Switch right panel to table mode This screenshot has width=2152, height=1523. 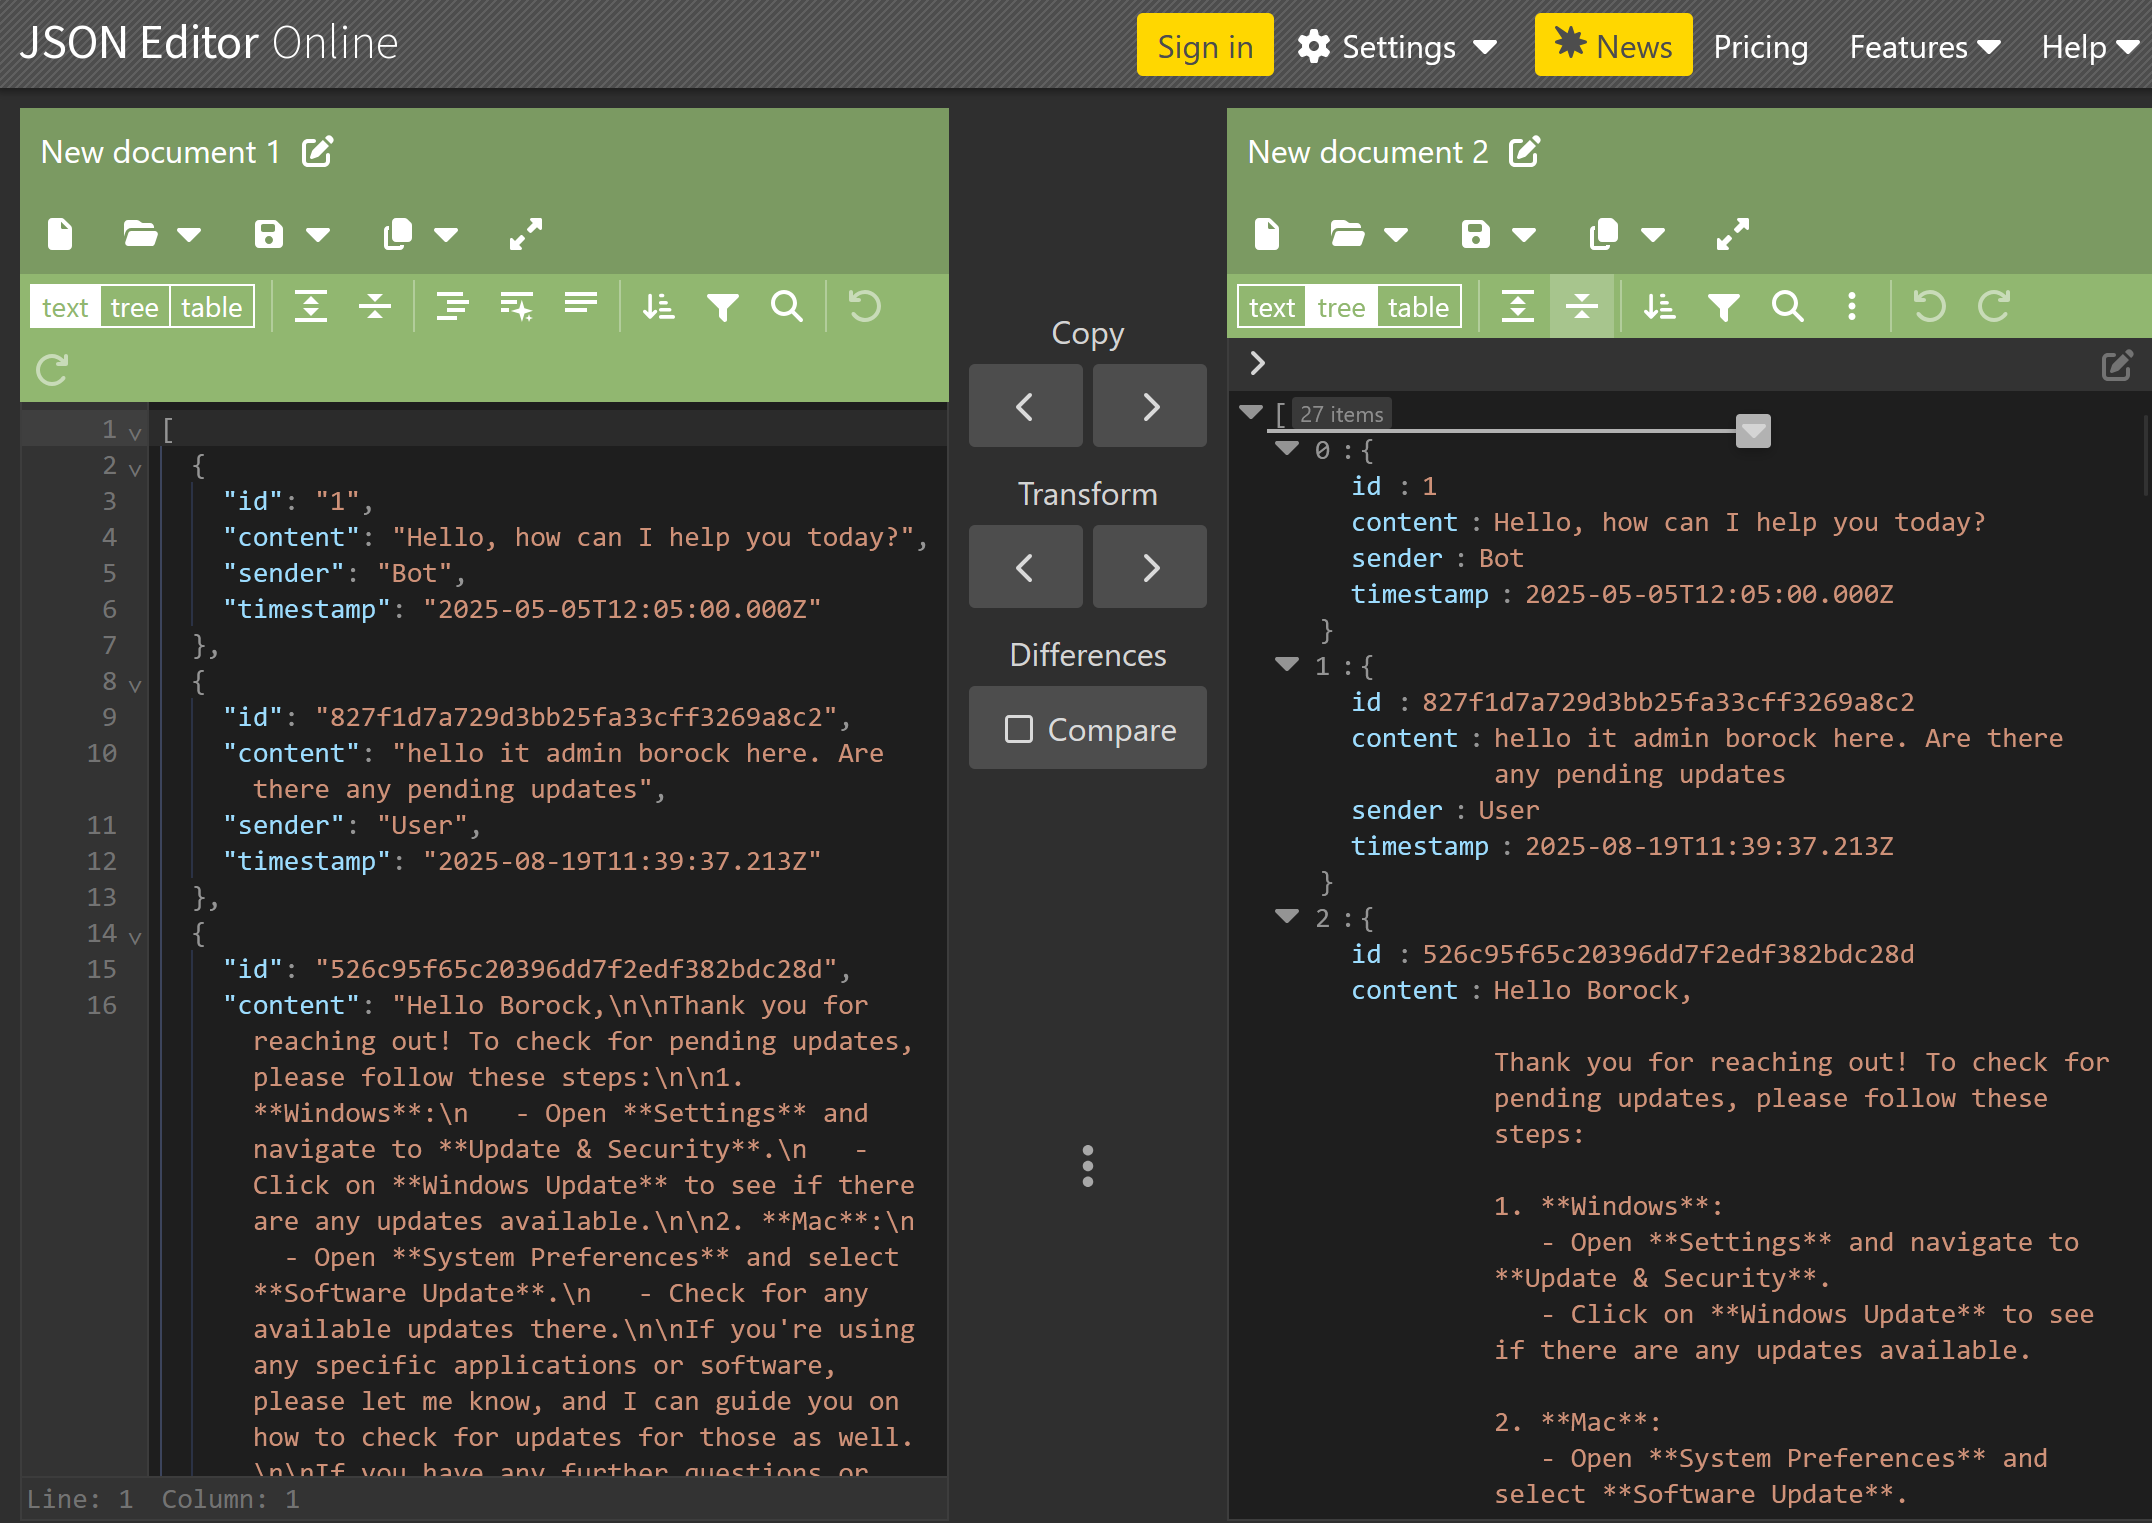(1417, 307)
